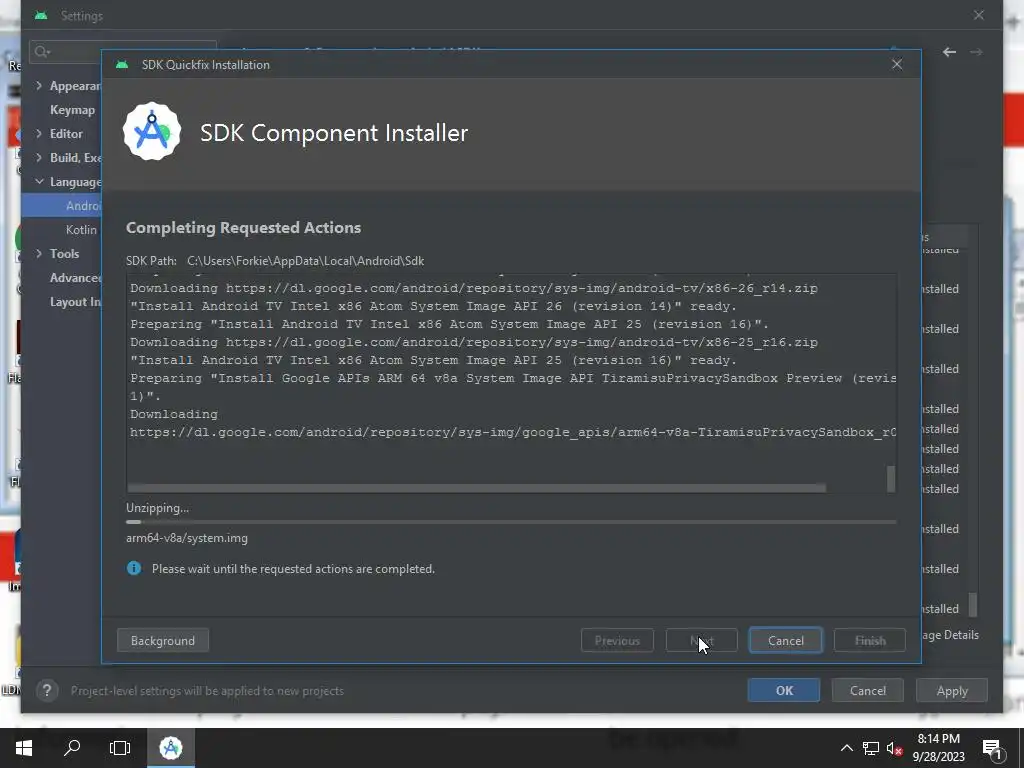
Task: Click the SDK Path value text
Action: pyautogui.click(x=306, y=261)
